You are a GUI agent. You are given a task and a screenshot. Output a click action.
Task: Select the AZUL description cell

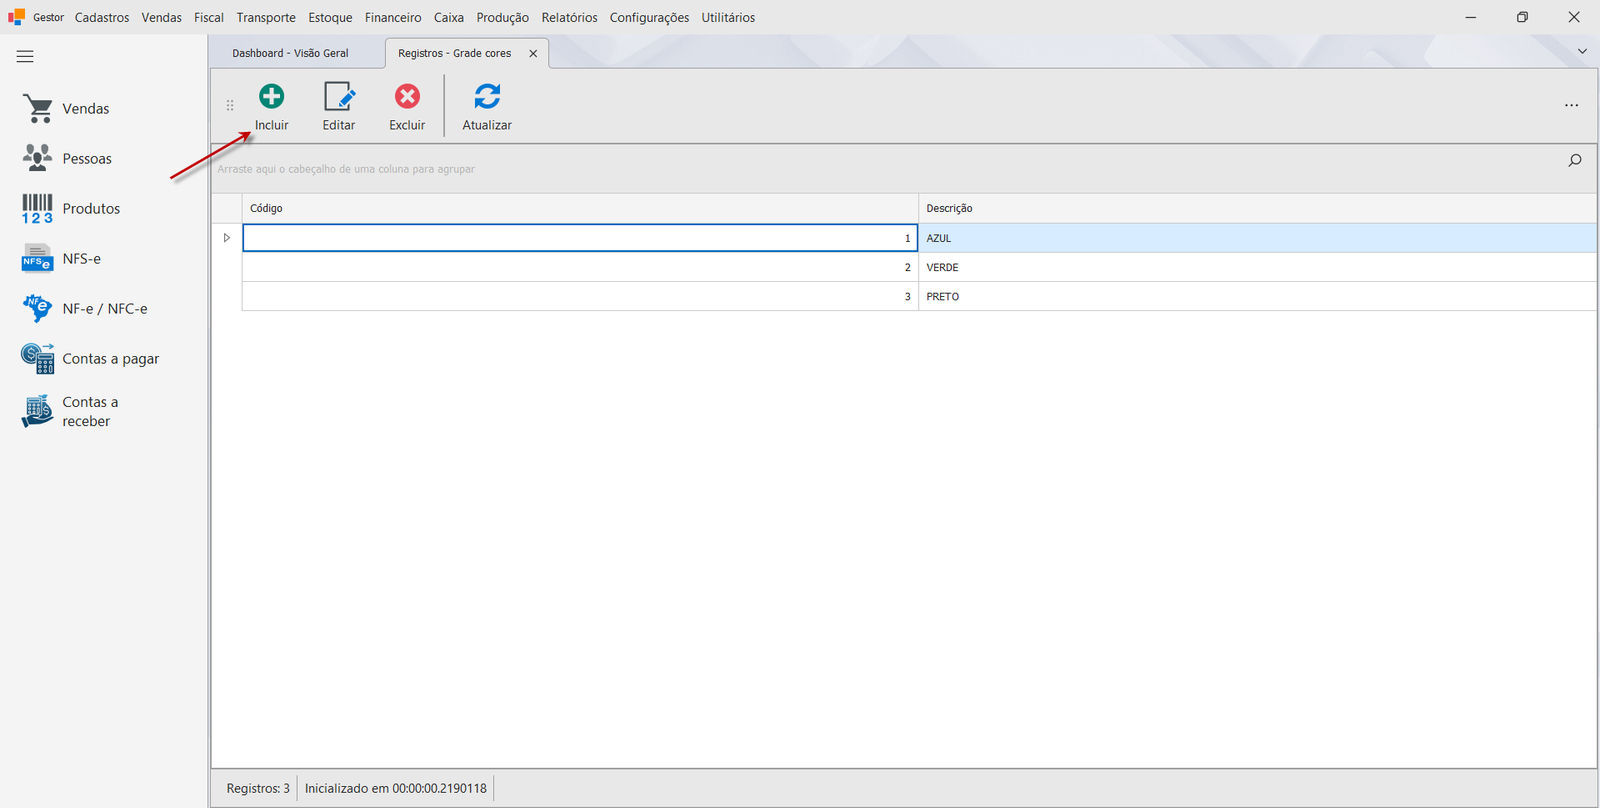(x=1257, y=238)
